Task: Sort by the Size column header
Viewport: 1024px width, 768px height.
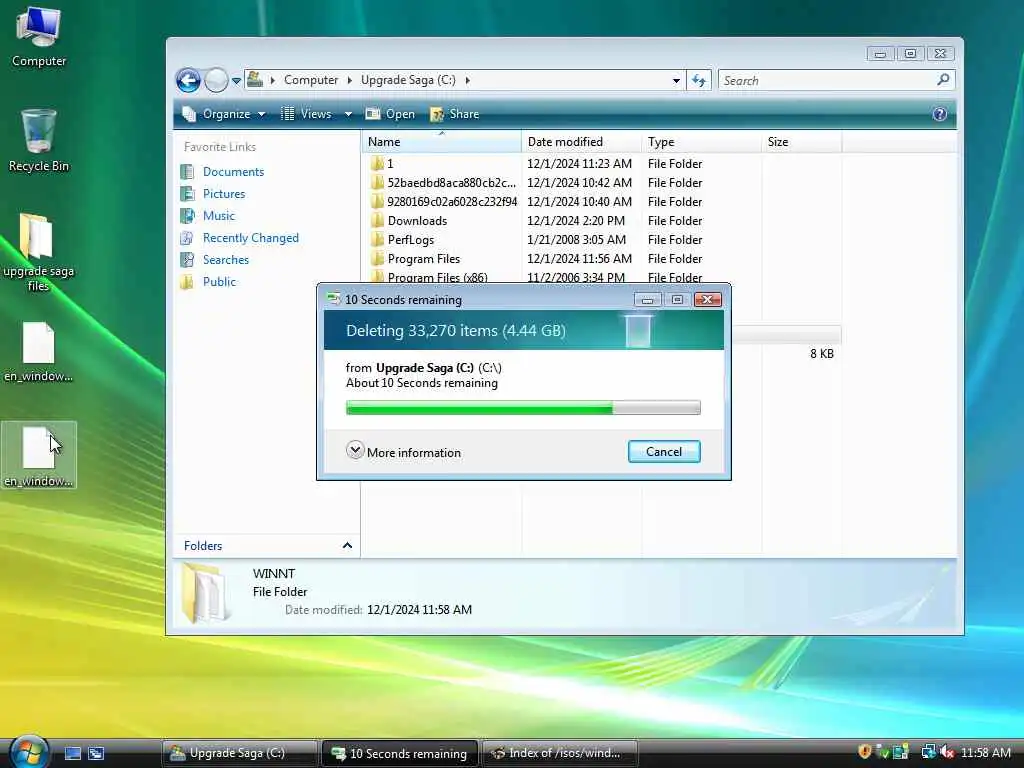Action: coord(802,142)
